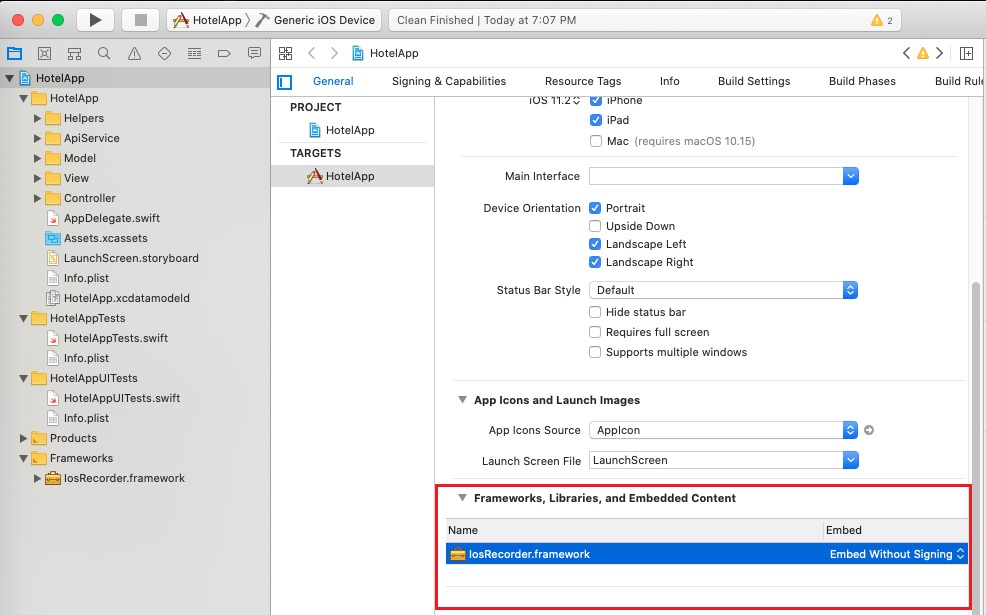986x615 pixels.
Task: Collapse the HotelAppTests group
Action: click(23, 318)
